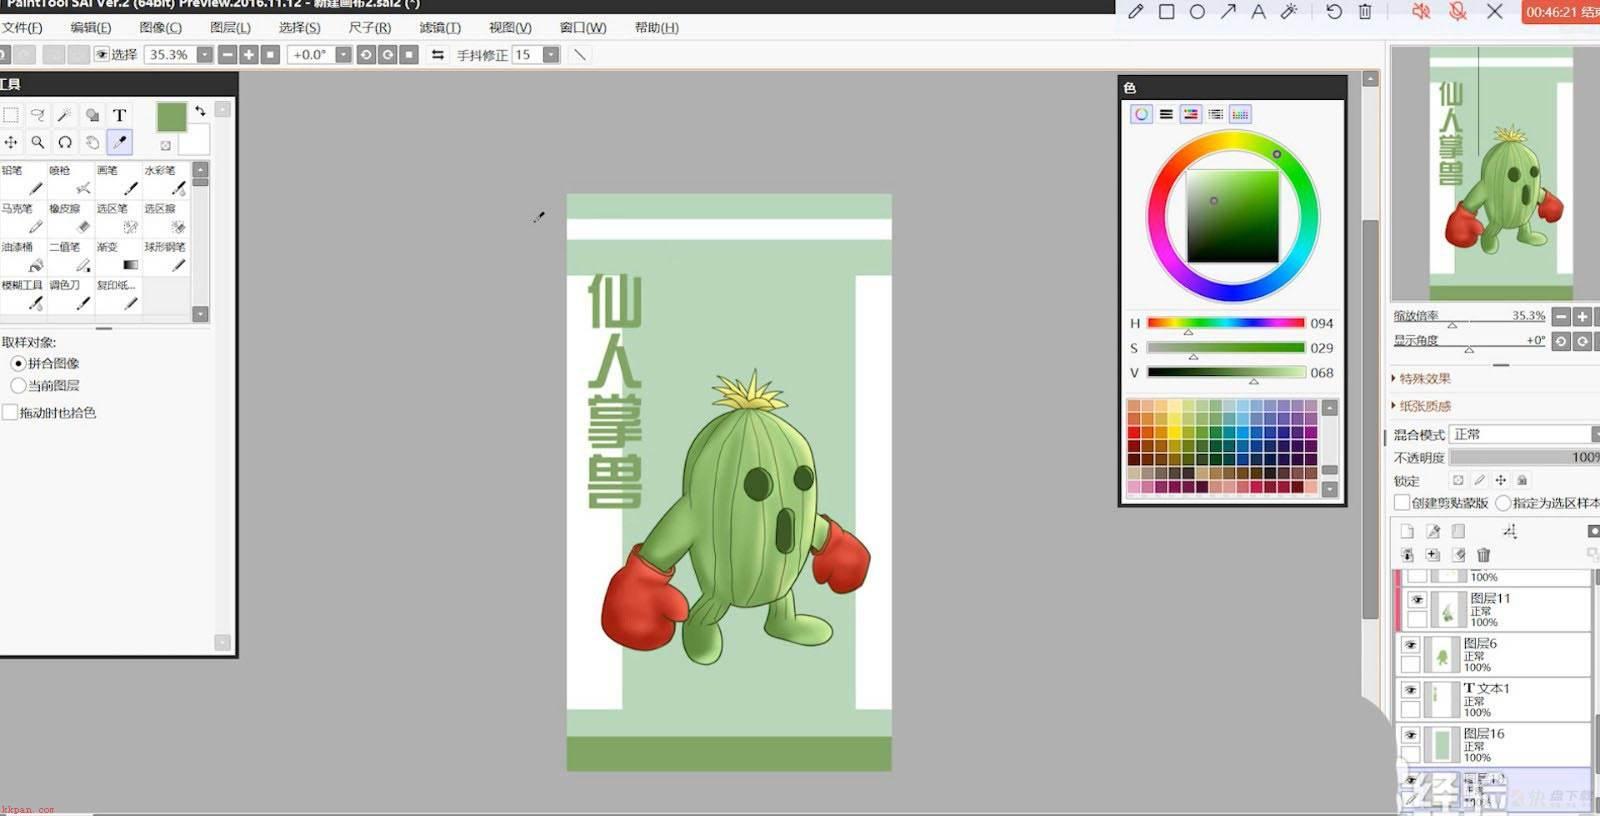Image resolution: width=1600 pixels, height=816 pixels.
Task: Open the rotation angle +0.0° dropdown
Action: tap(343, 55)
